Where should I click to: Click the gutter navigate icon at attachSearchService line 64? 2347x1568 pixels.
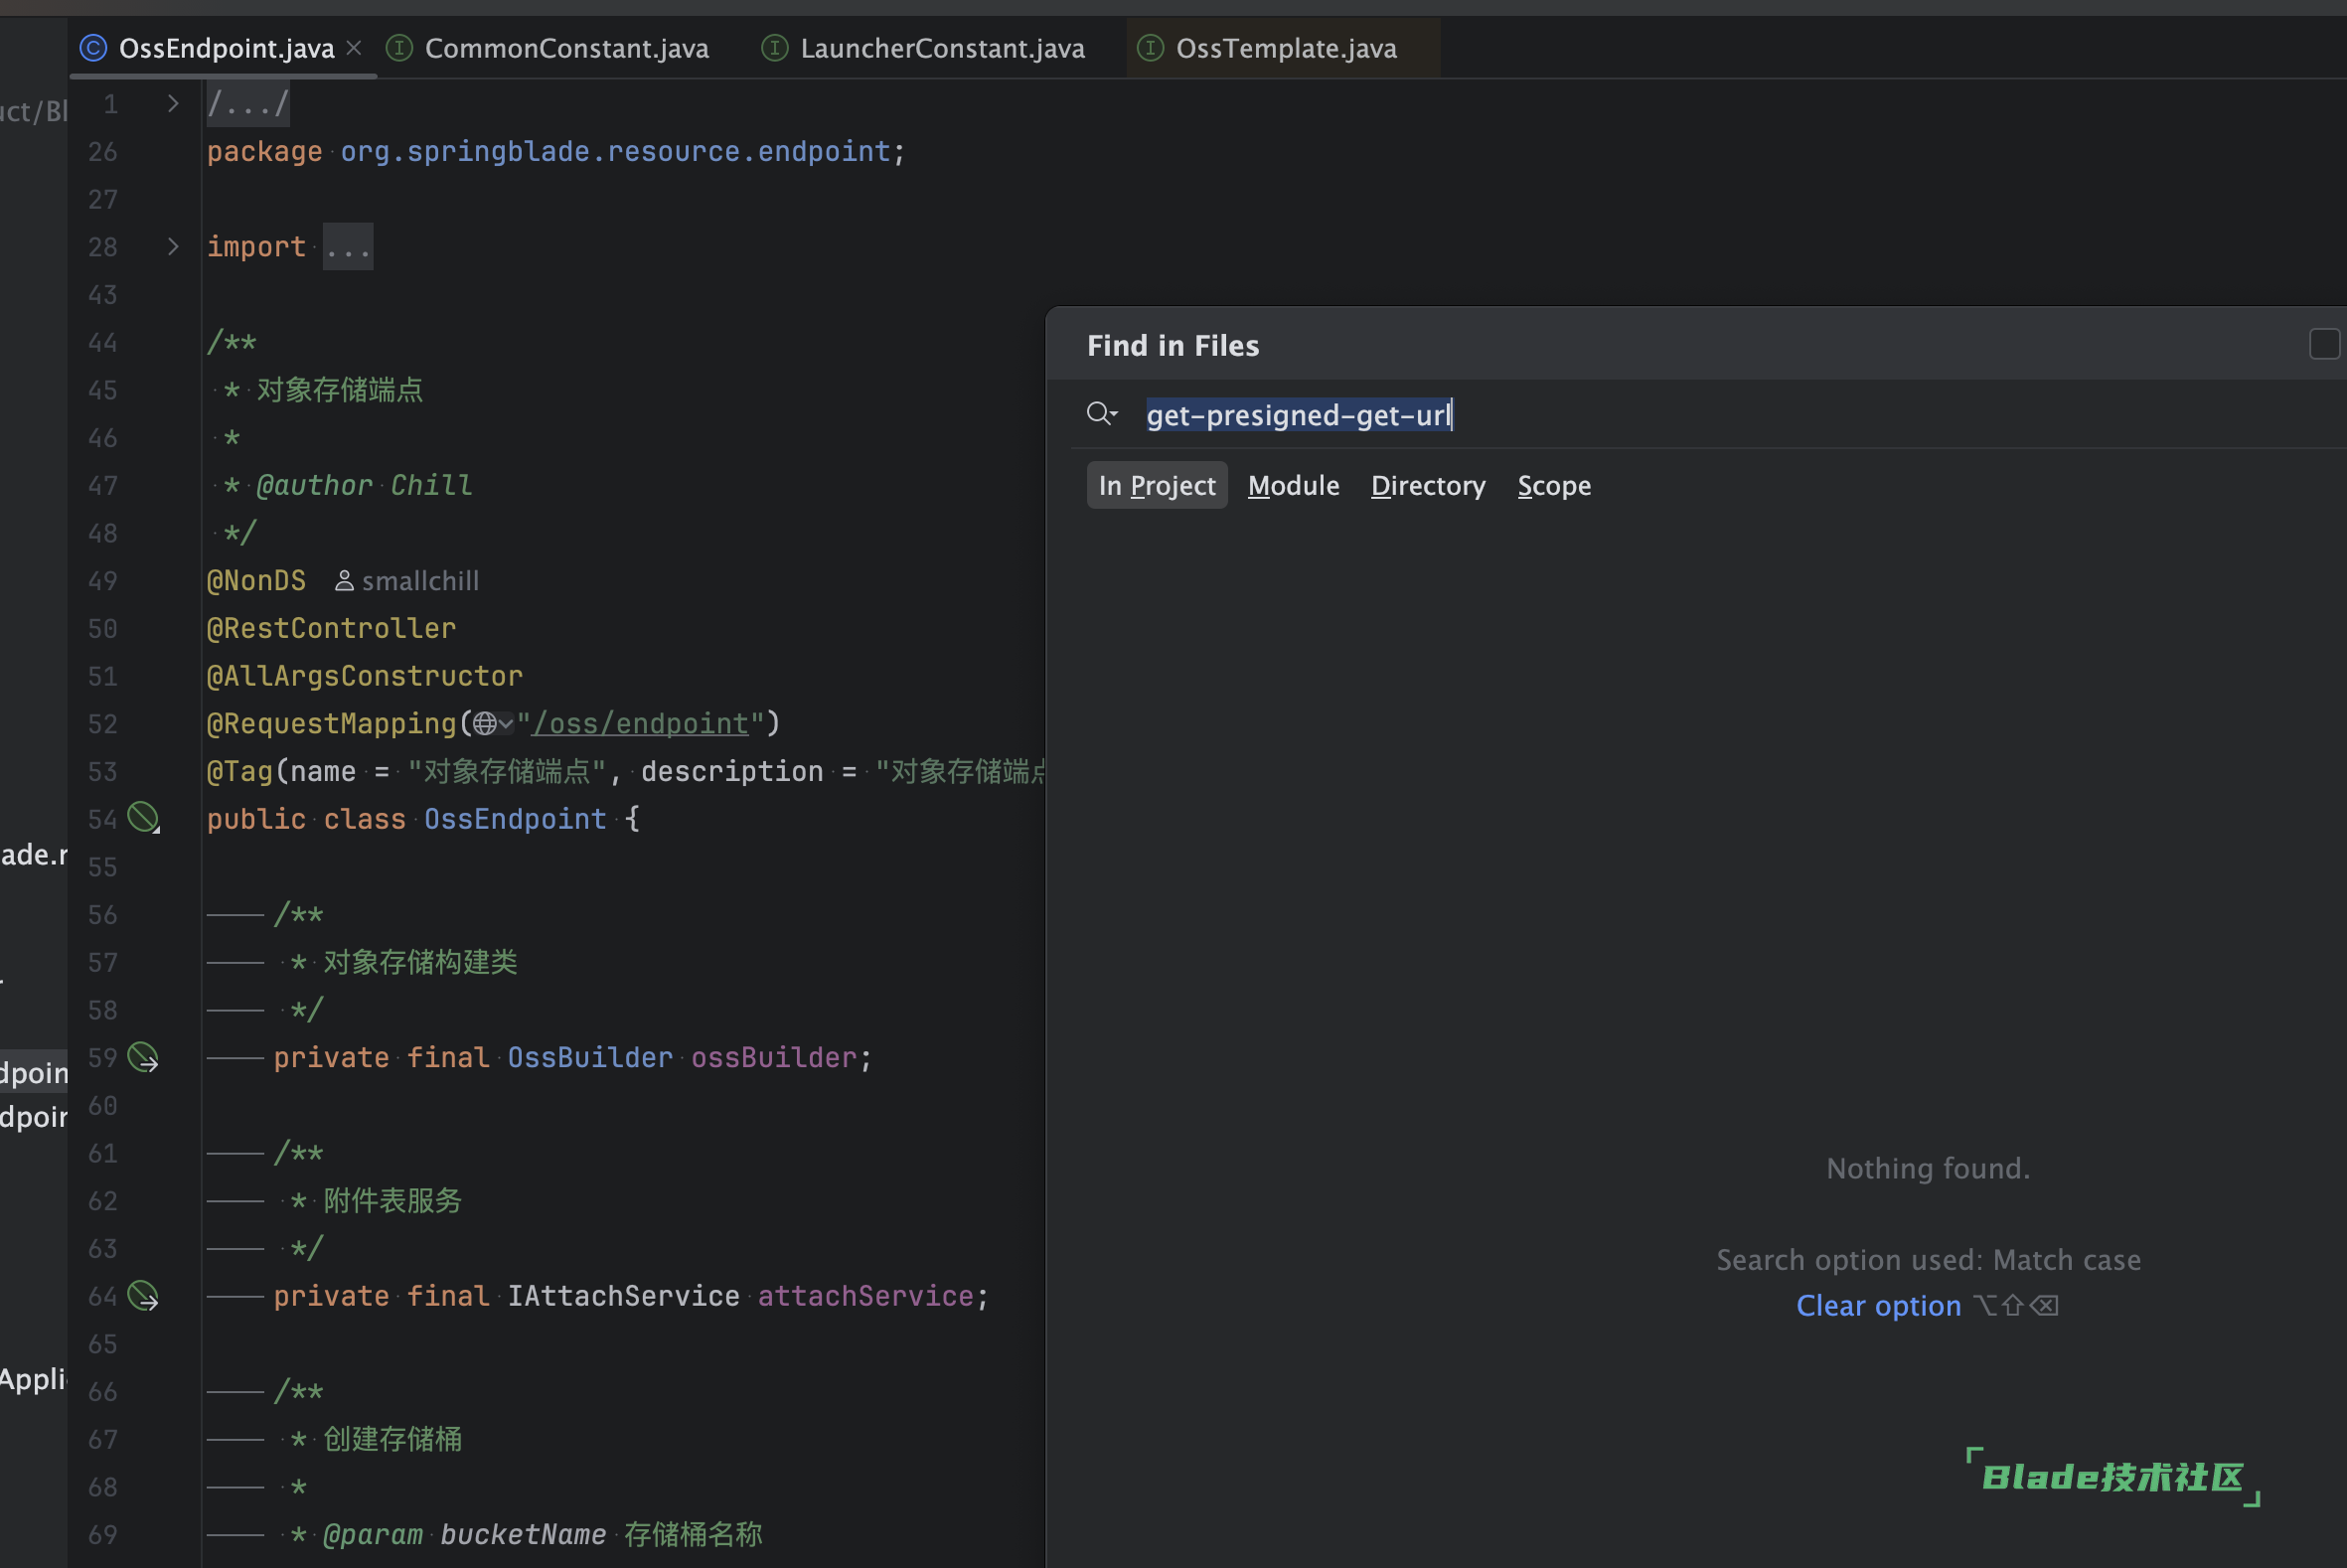[x=143, y=1296]
